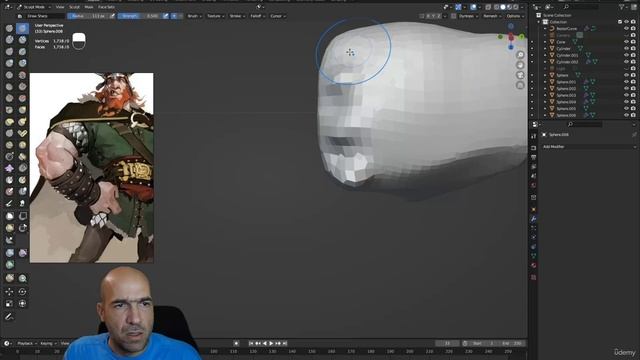Select the Draw brush tool
640x360 pixels.
[x=9, y=28]
